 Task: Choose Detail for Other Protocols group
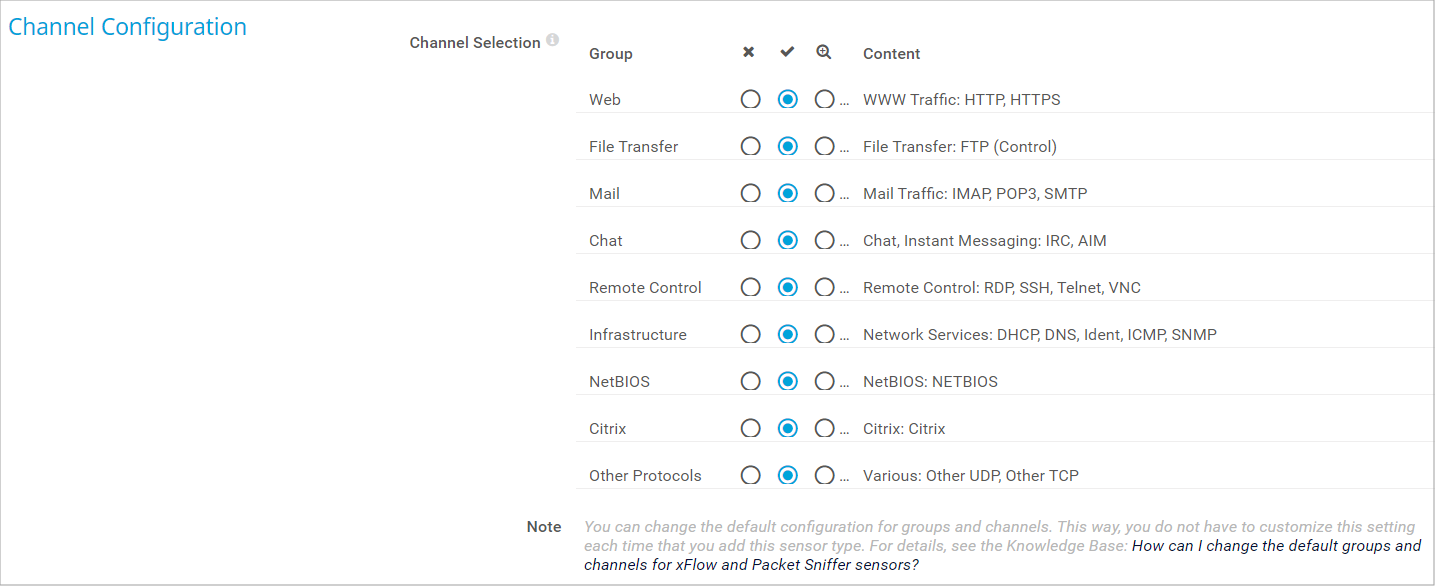(x=824, y=475)
